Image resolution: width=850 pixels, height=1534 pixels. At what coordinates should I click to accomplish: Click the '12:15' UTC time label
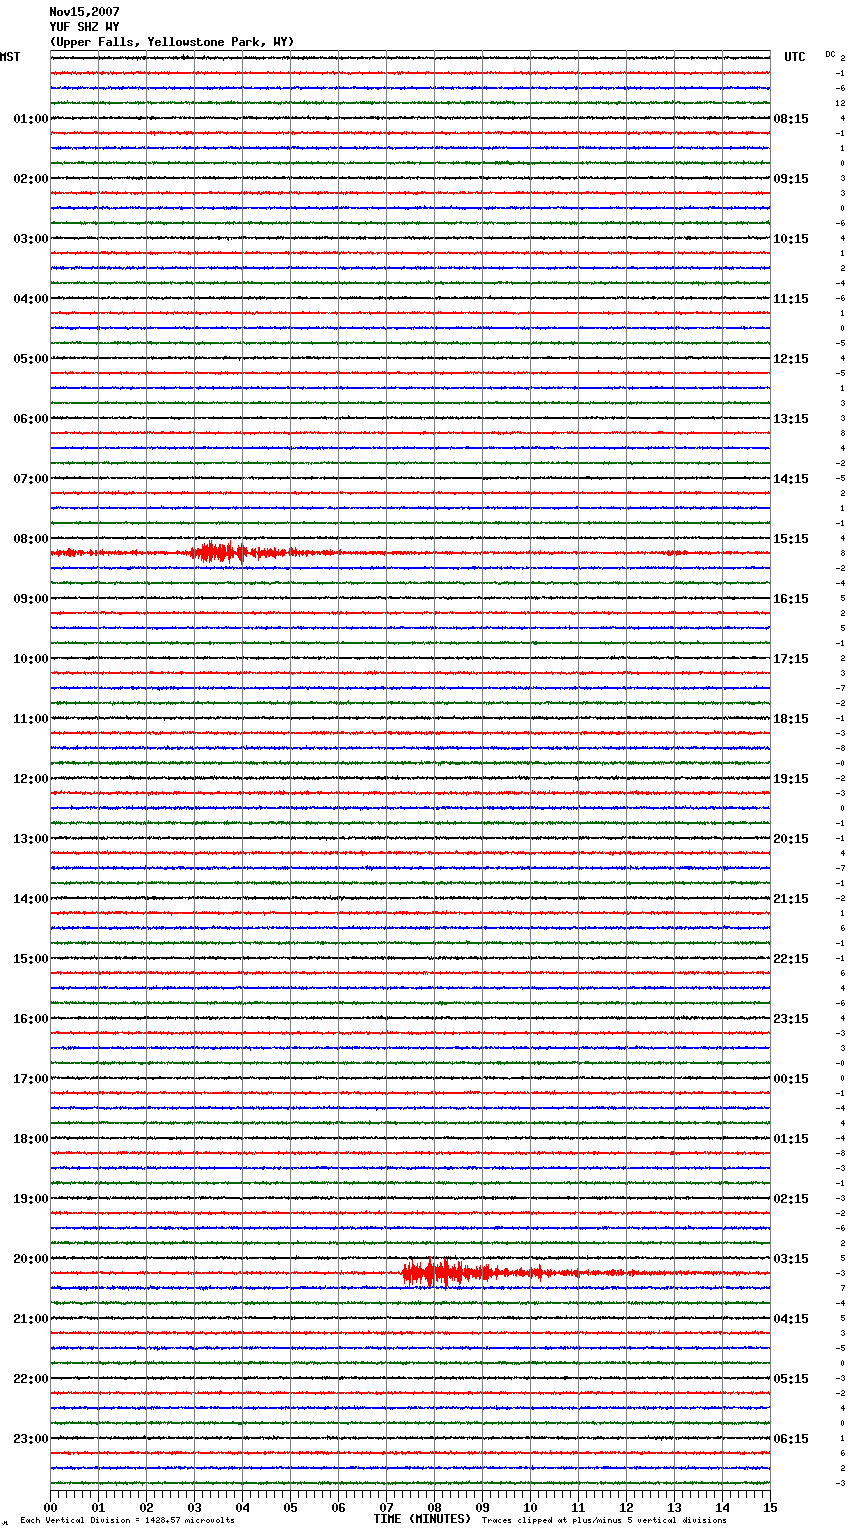pos(791,359)
